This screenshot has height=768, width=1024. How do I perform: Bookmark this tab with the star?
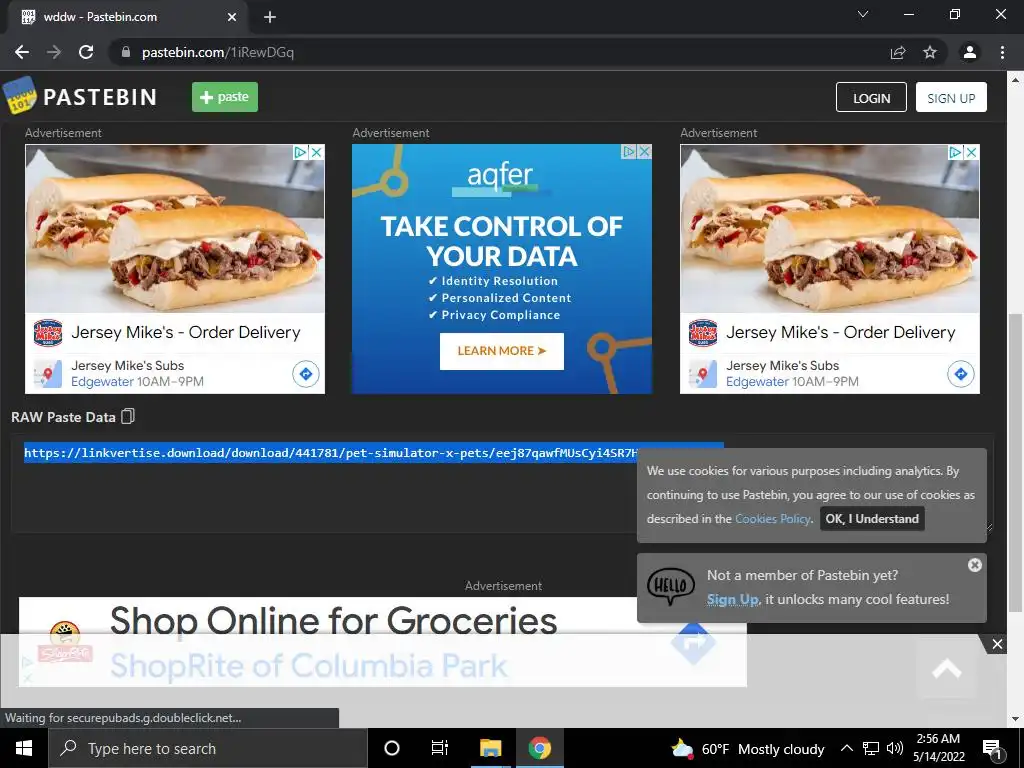[x=930, y=52]
